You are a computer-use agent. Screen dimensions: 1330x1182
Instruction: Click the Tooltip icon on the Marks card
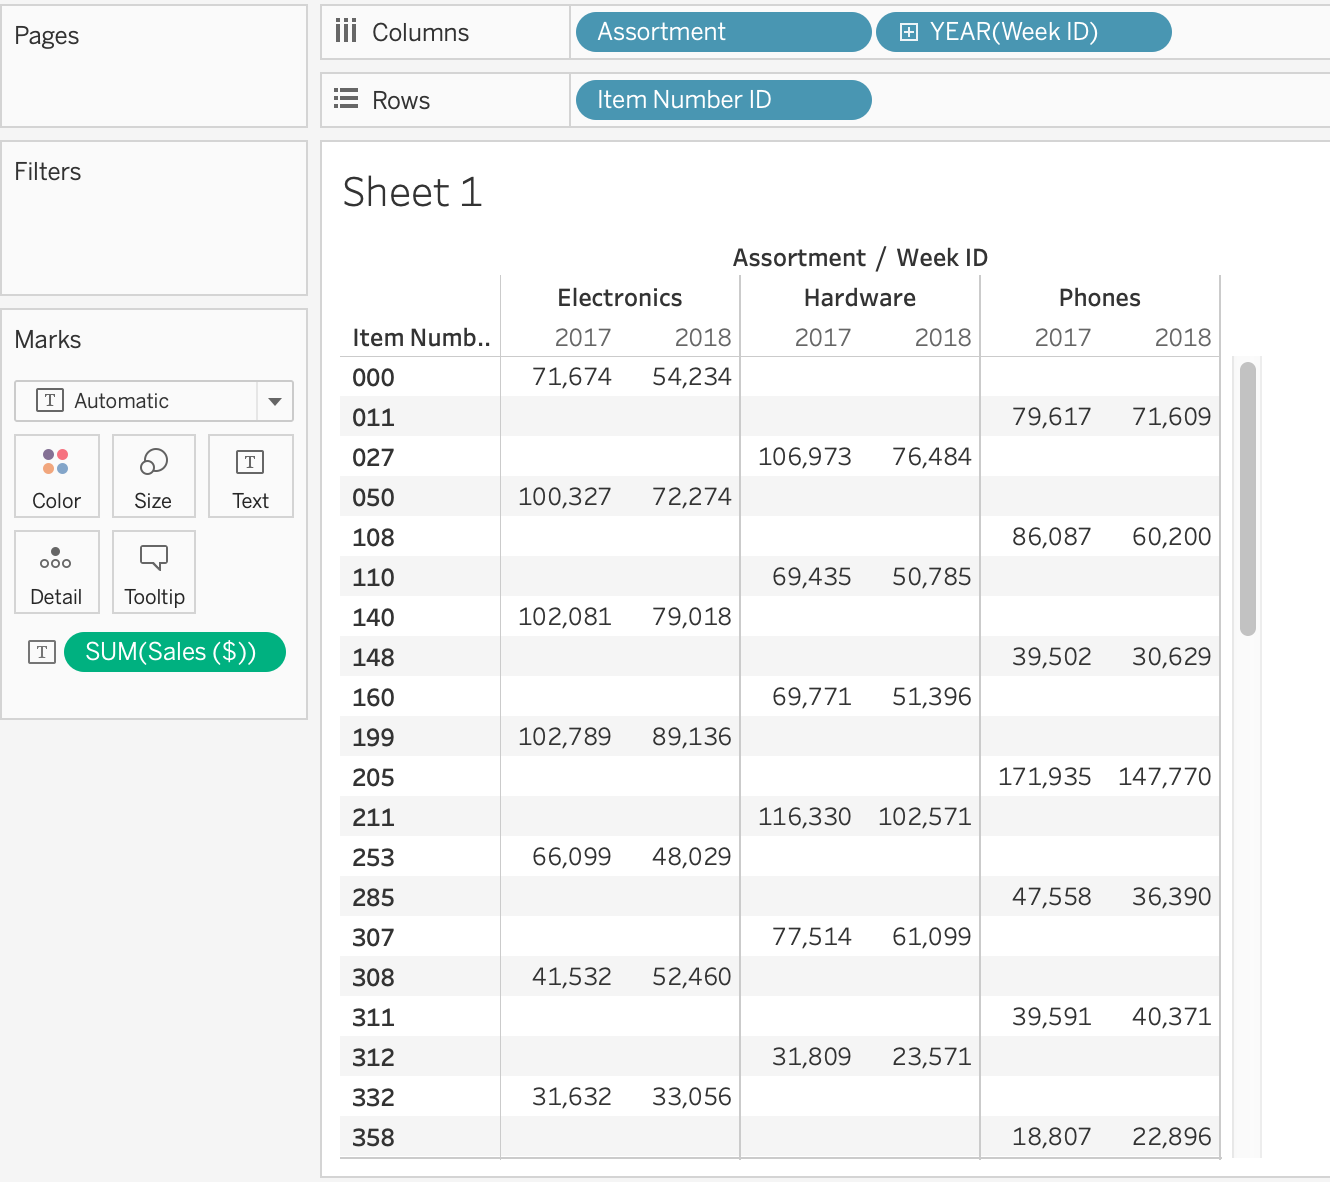click(153, 572)
